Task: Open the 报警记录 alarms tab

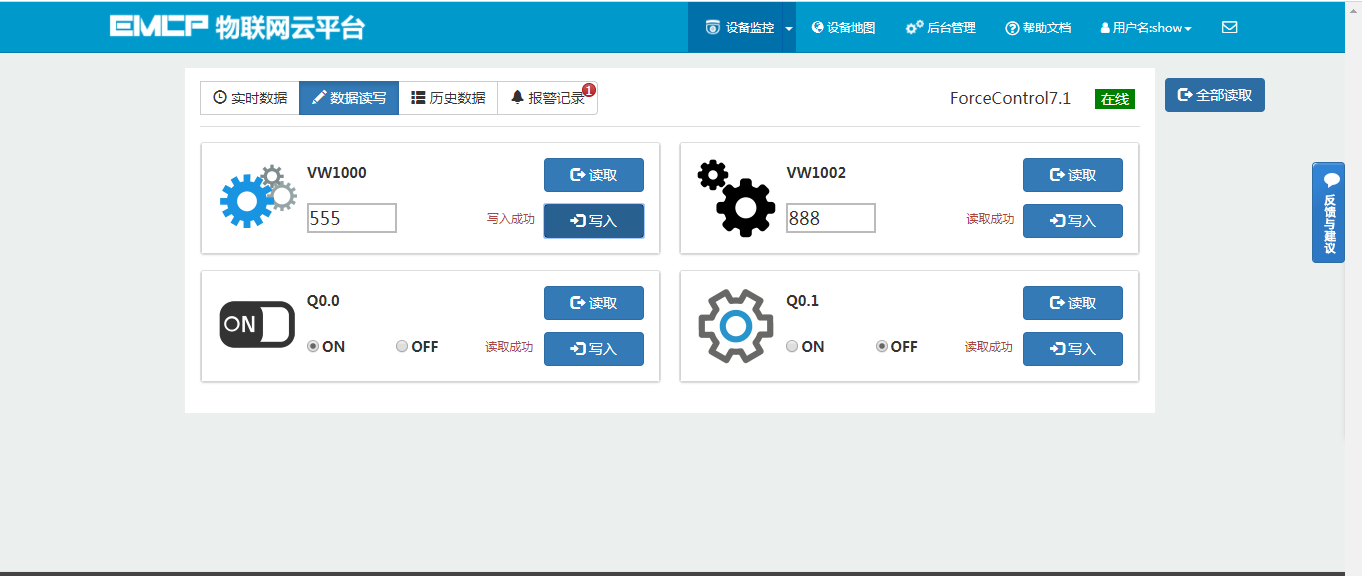Action: click(x=546, y=97)
